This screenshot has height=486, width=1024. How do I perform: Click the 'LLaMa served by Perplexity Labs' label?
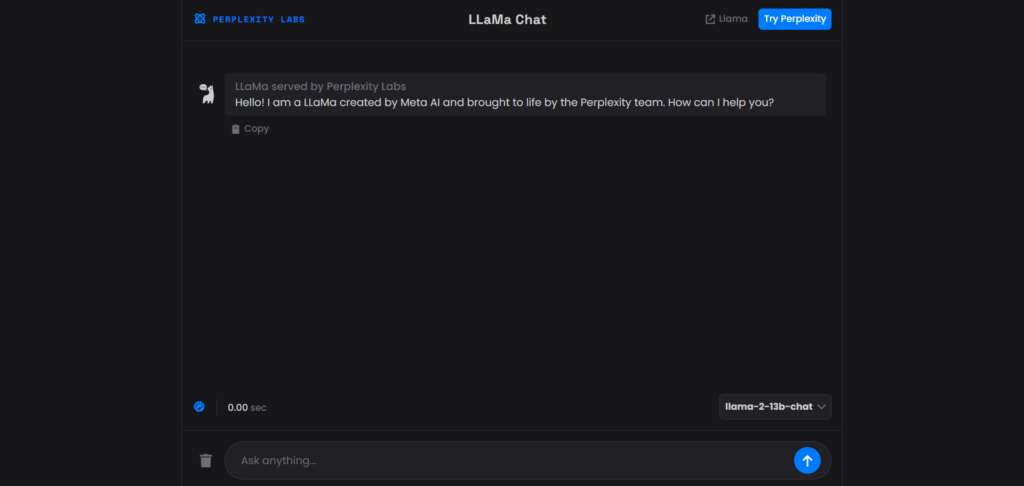click(320, 86)
